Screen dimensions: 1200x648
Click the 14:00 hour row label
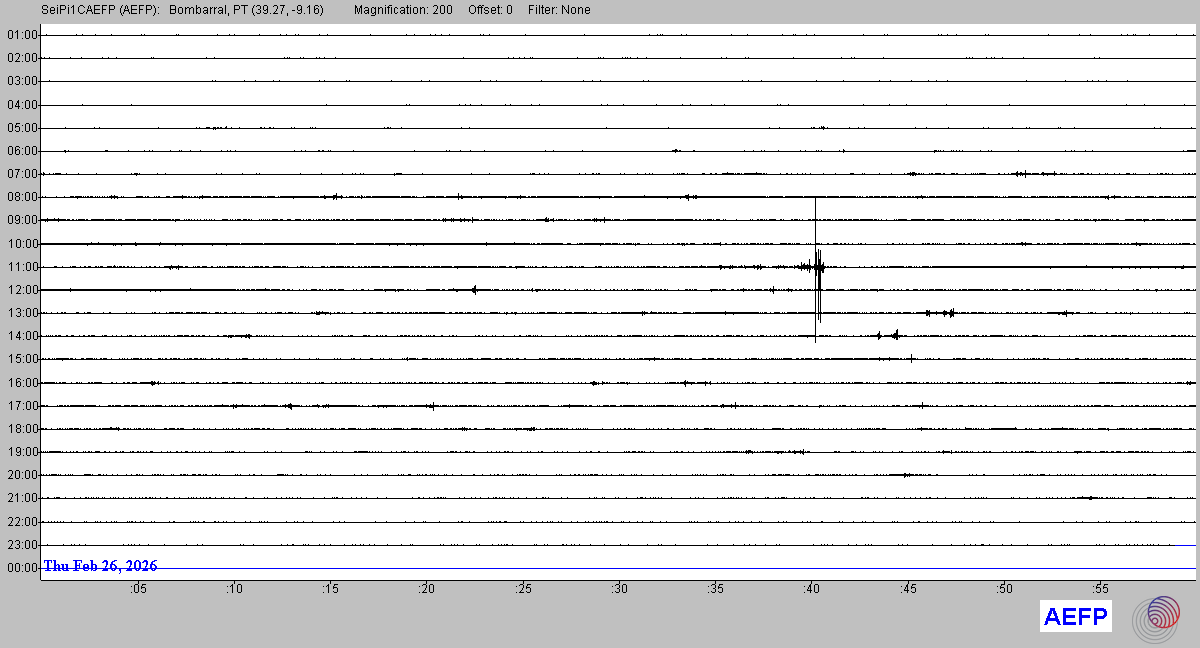coord(22,336)
